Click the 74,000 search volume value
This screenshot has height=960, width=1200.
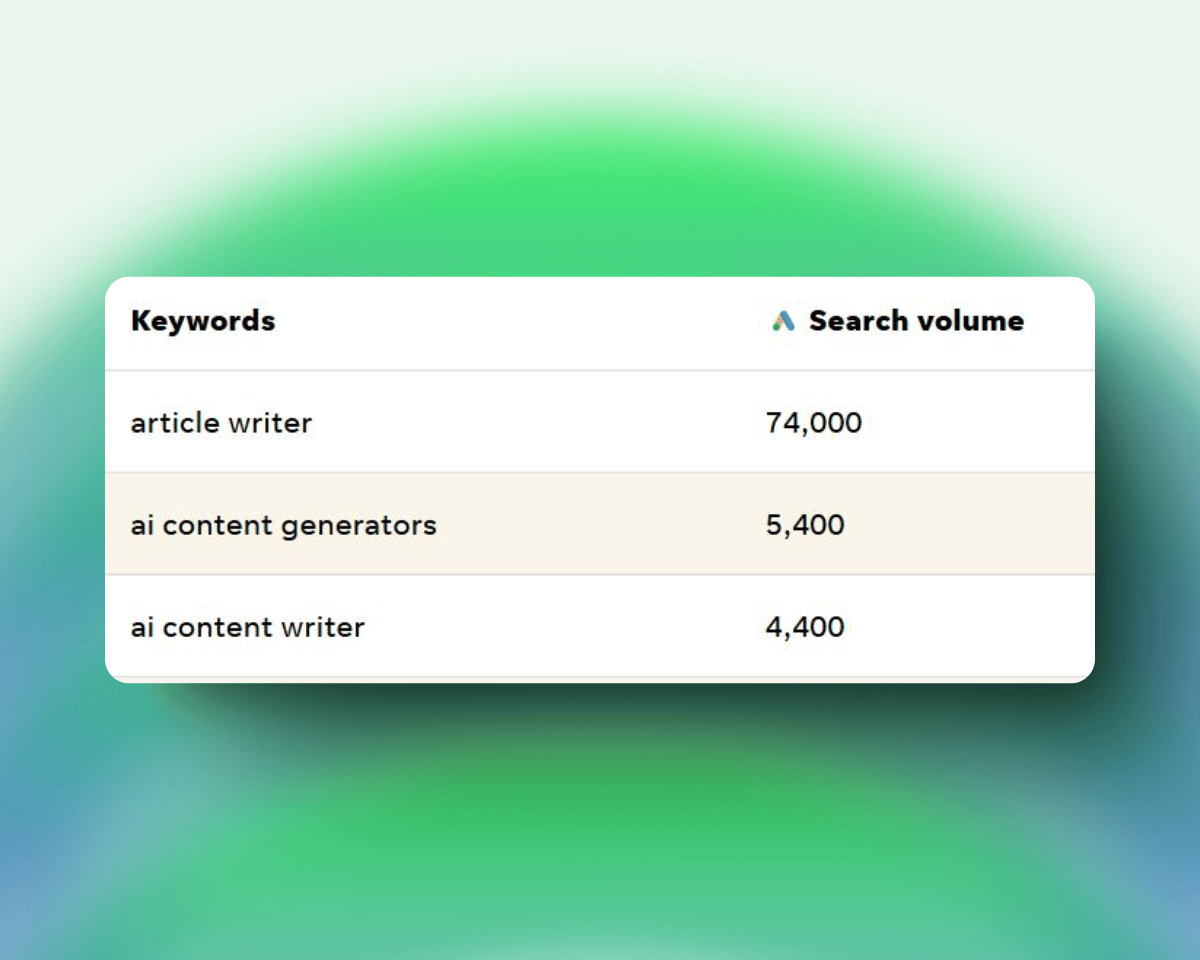tap(813, 423)
